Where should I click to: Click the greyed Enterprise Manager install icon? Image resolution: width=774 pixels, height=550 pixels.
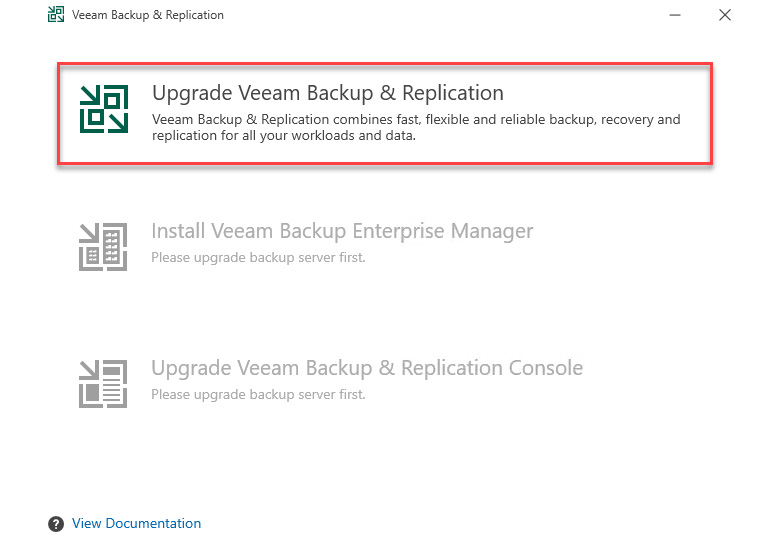103,247
